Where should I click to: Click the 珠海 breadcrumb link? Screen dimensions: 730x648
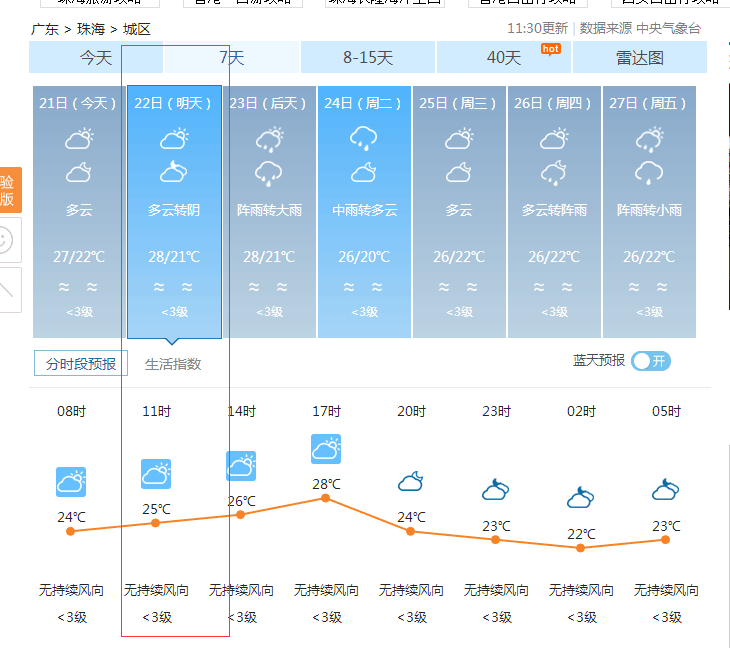91,29
